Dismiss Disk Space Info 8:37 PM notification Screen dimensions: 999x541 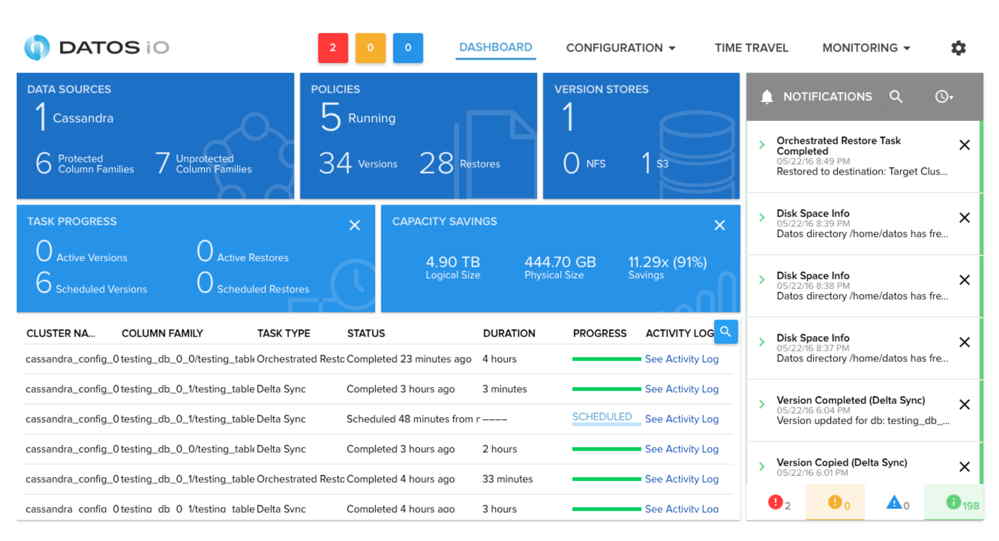coord(965,343)
